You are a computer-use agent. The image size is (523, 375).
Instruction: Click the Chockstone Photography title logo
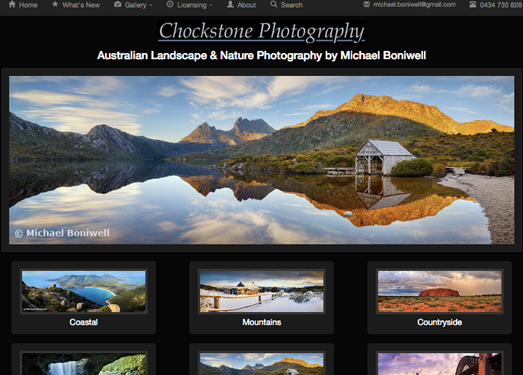click(x=262, y=32)
